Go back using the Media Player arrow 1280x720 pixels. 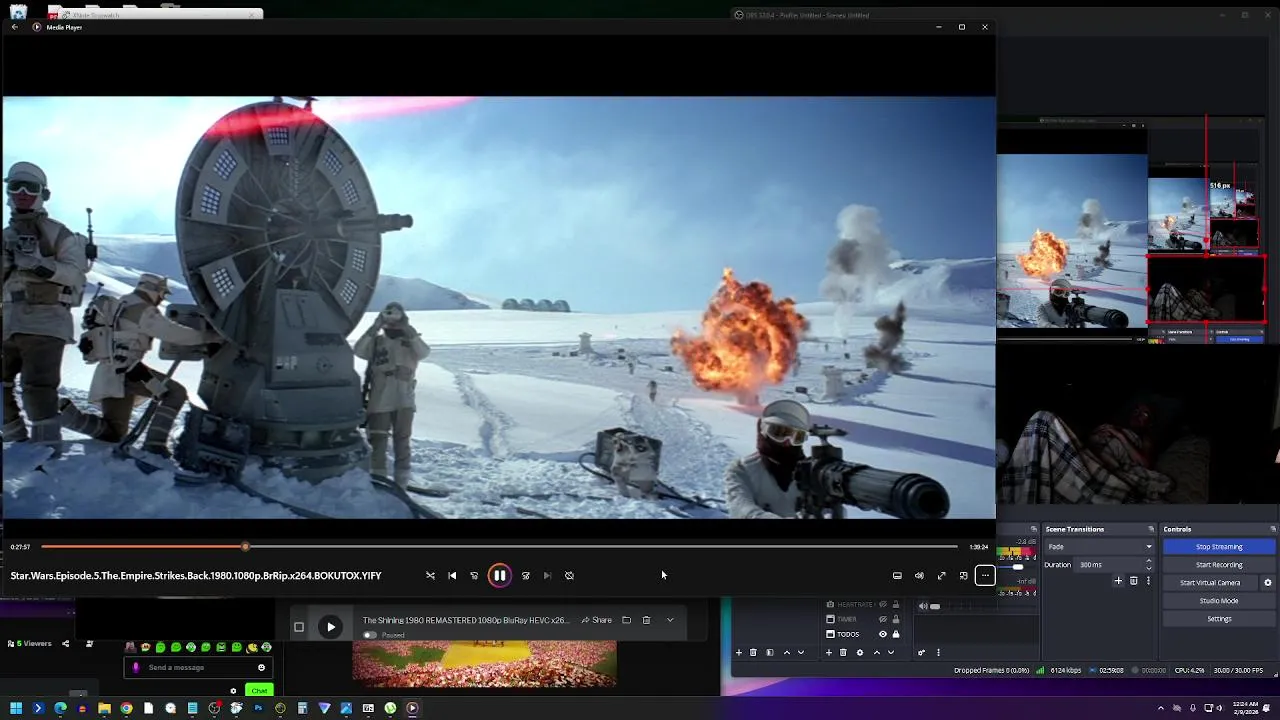pyautogui.click(x=15, y=27)
